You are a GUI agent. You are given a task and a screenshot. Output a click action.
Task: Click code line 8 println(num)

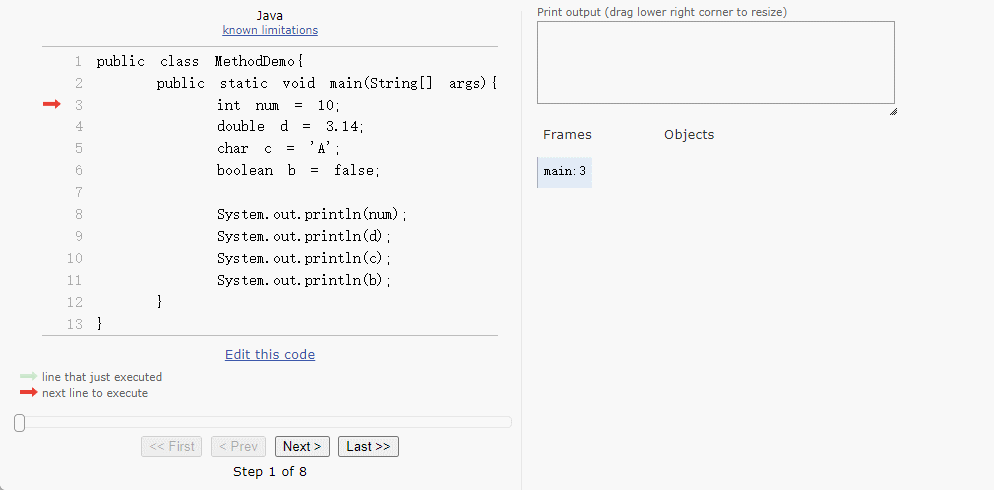click(x=312, y=214)
